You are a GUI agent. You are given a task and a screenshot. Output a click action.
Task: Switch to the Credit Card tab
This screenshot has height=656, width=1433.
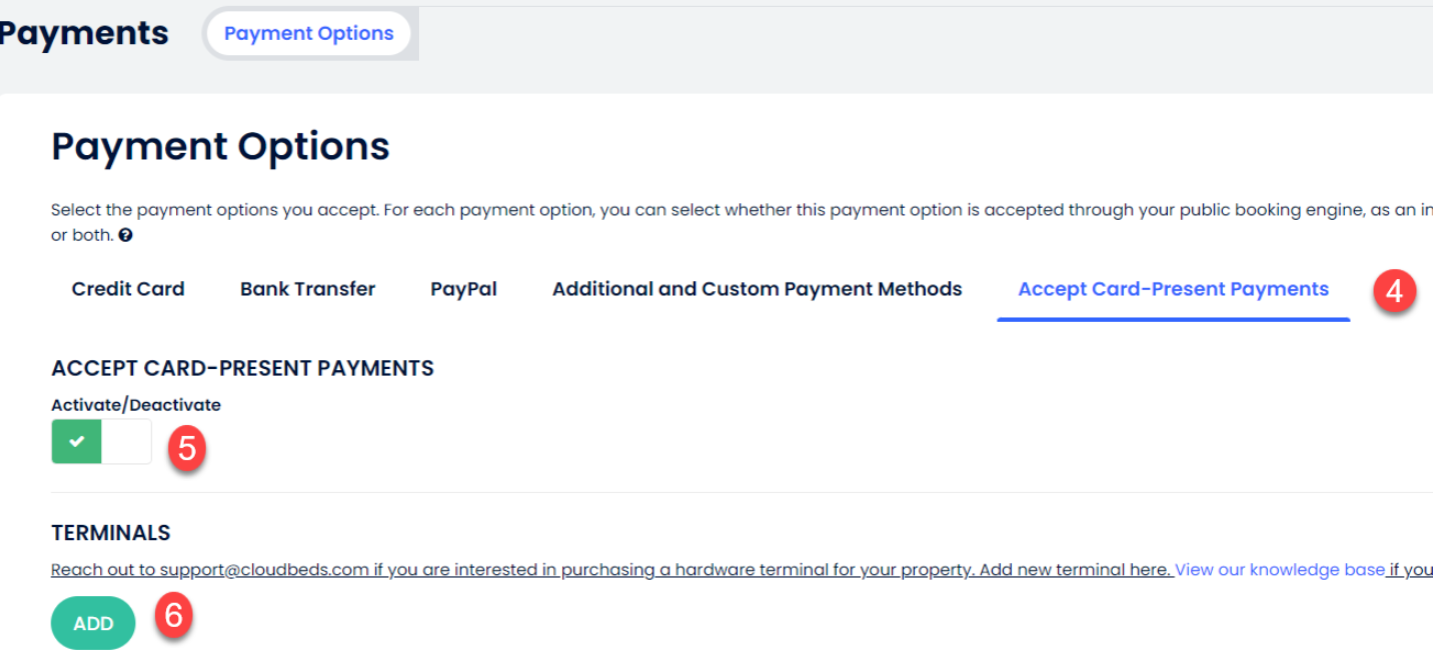(x=128, y=289)
